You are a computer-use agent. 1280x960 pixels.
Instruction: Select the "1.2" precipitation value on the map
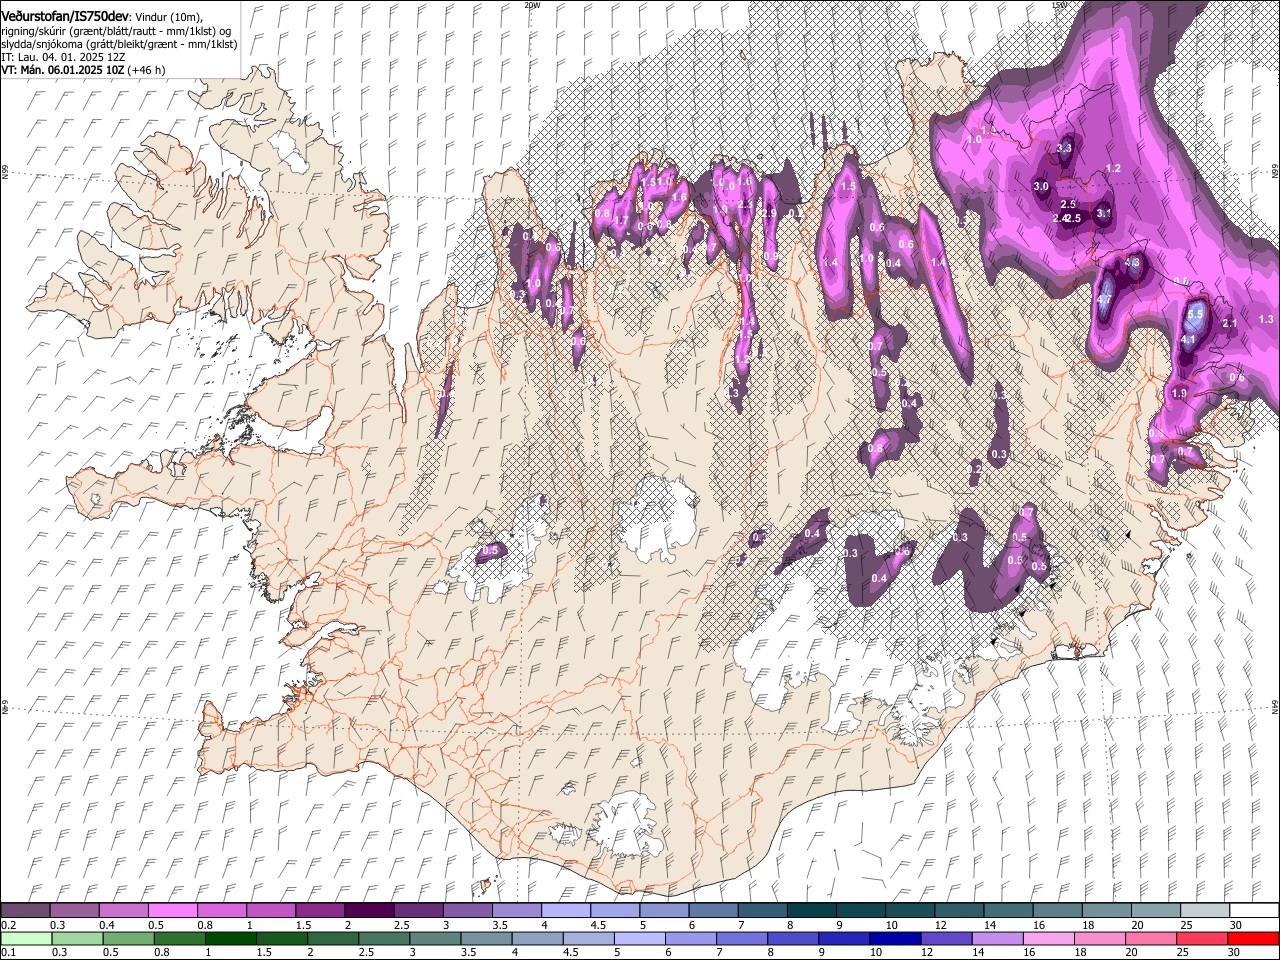1113,168
